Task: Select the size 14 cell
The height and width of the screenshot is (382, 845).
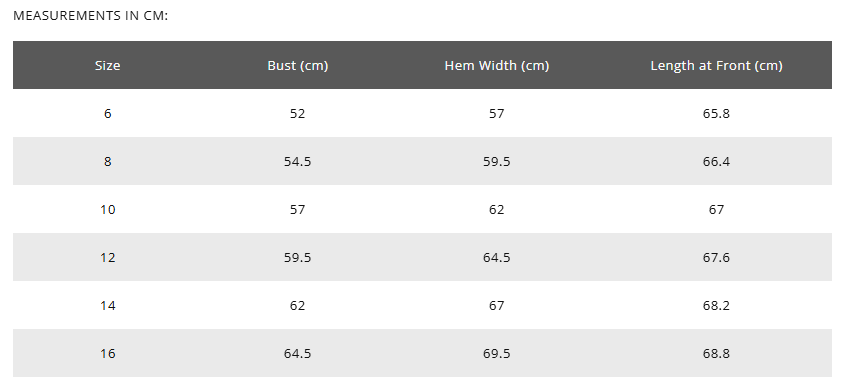Action: (x=107, y=305)
